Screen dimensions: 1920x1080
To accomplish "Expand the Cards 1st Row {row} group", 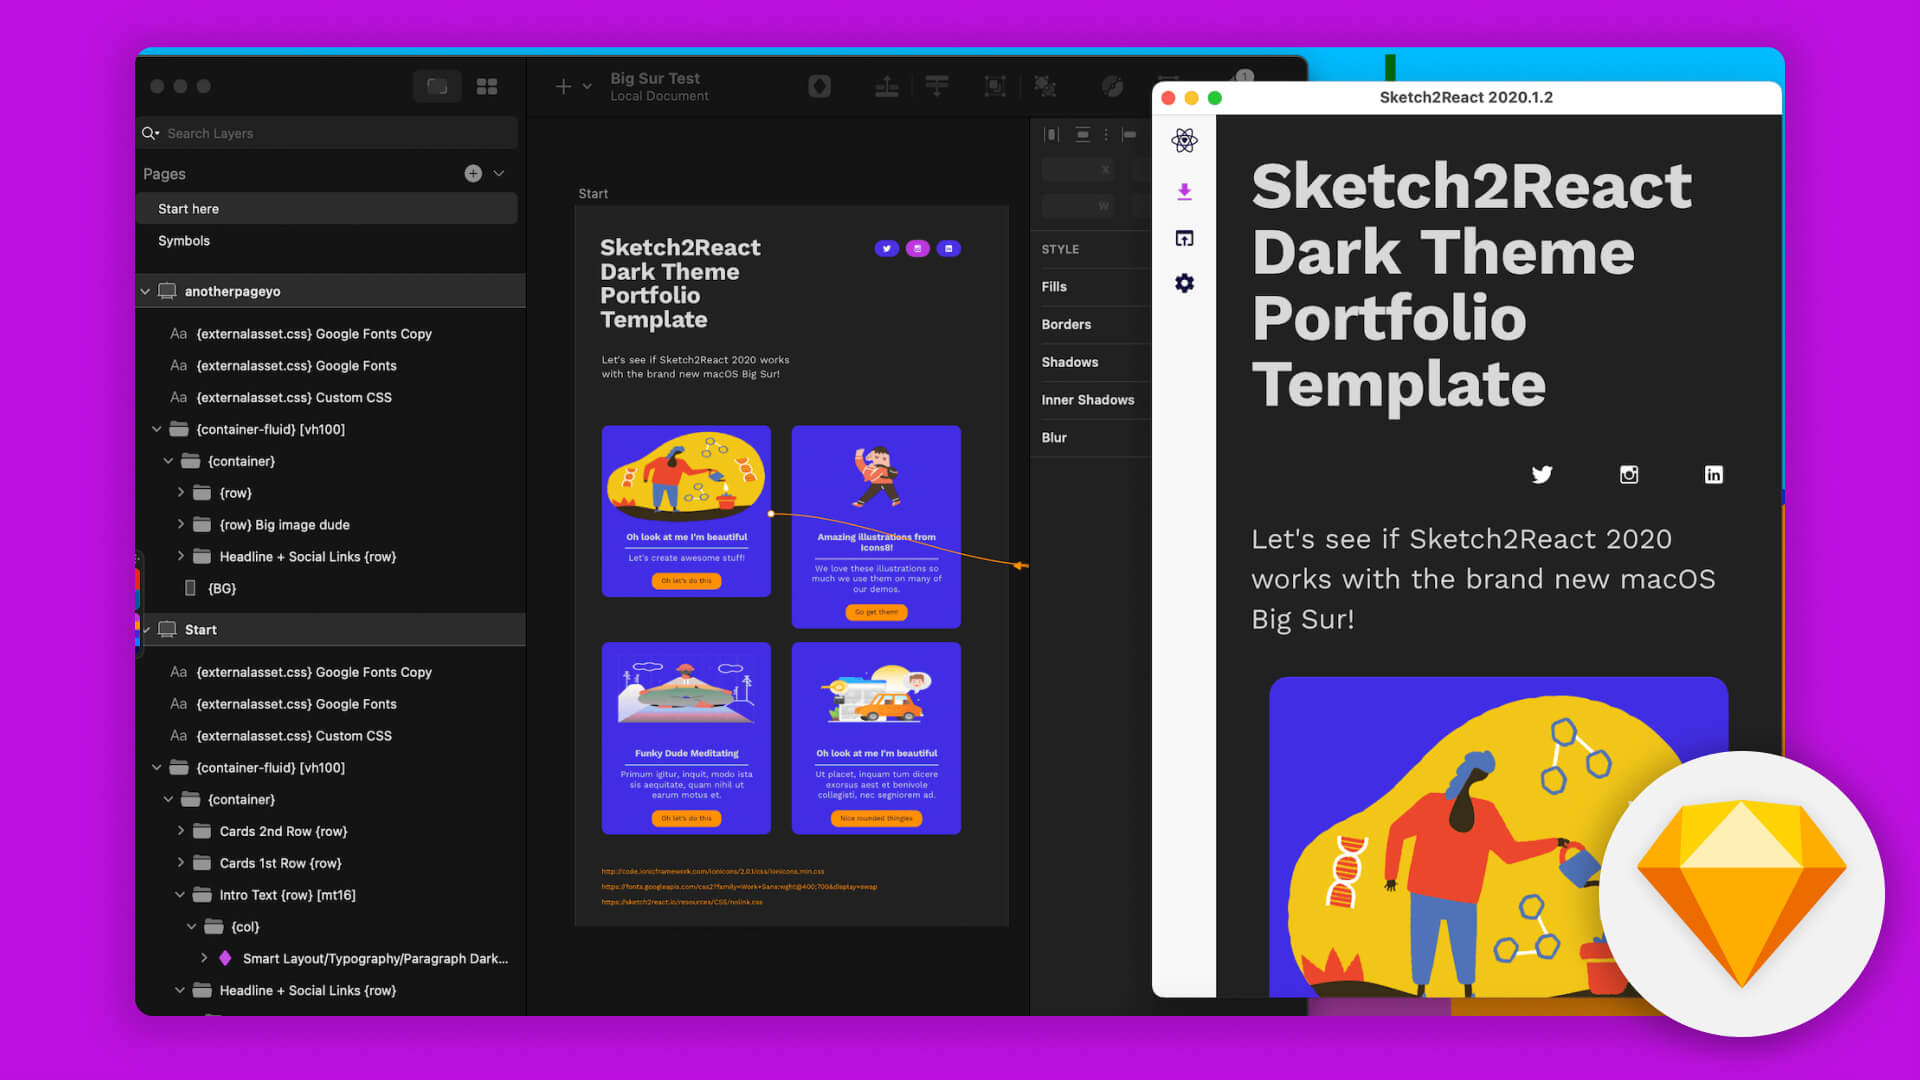I will point(180,863).
